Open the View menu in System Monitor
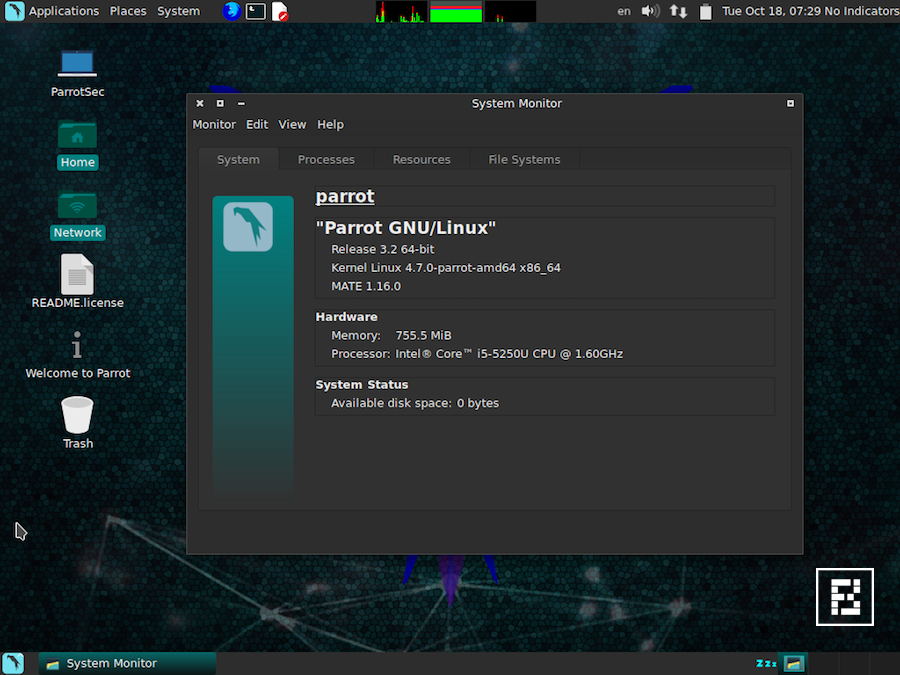The height and width of the screenshot is (675, 900). (292, 125)
